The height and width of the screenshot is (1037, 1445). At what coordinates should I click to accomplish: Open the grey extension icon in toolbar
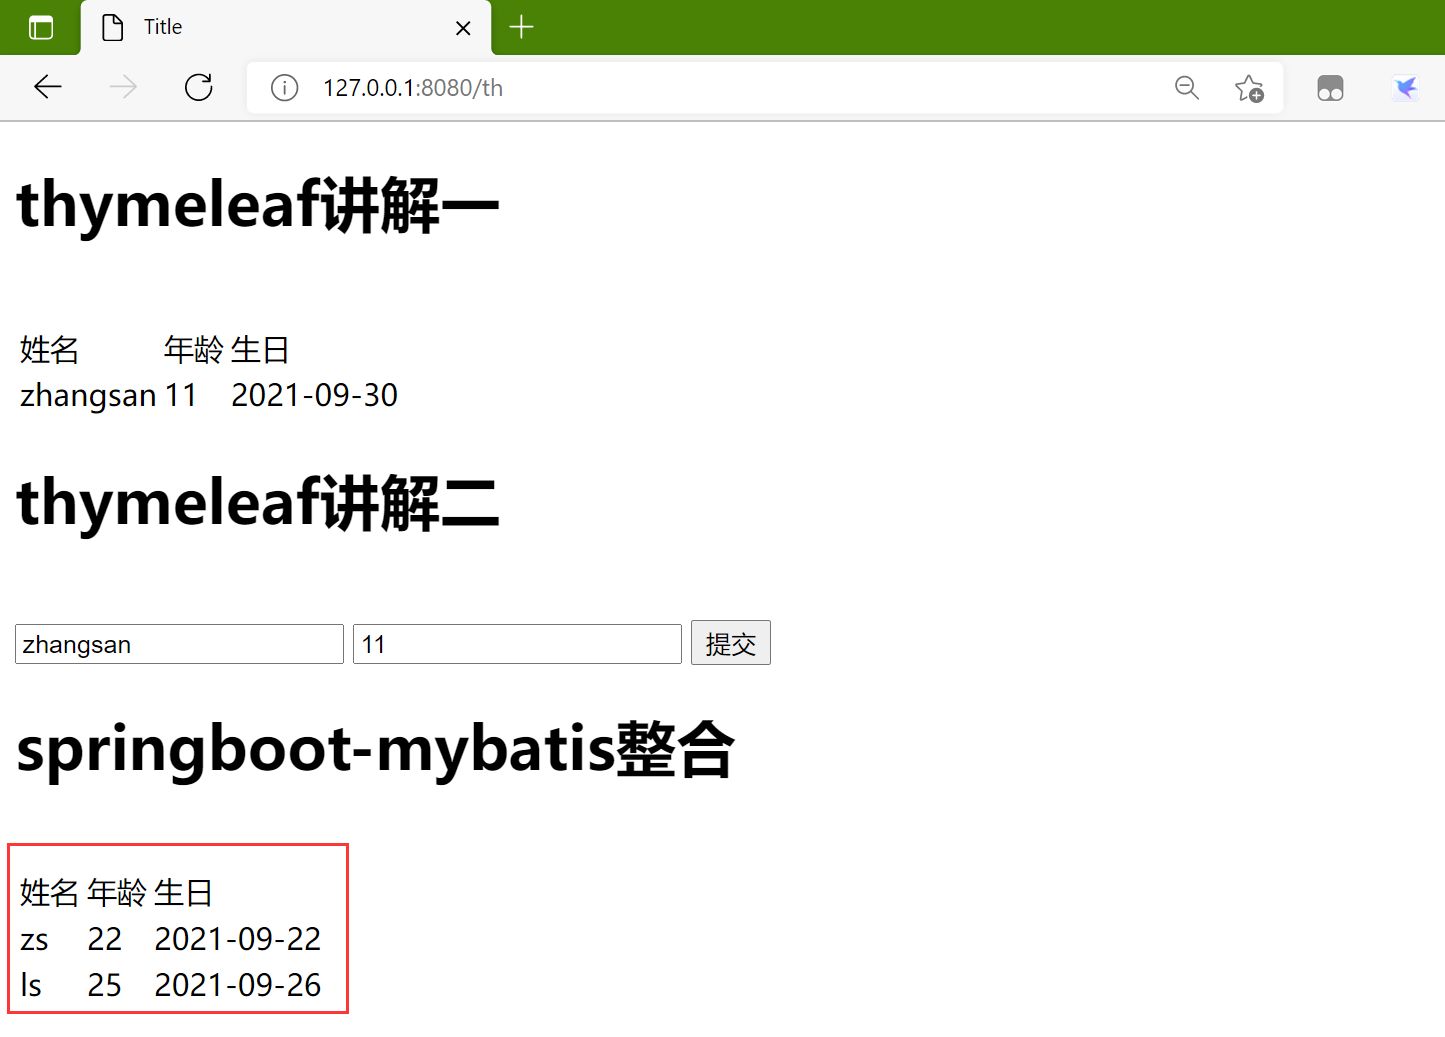pyautogui.click(x=1330, y=88)
